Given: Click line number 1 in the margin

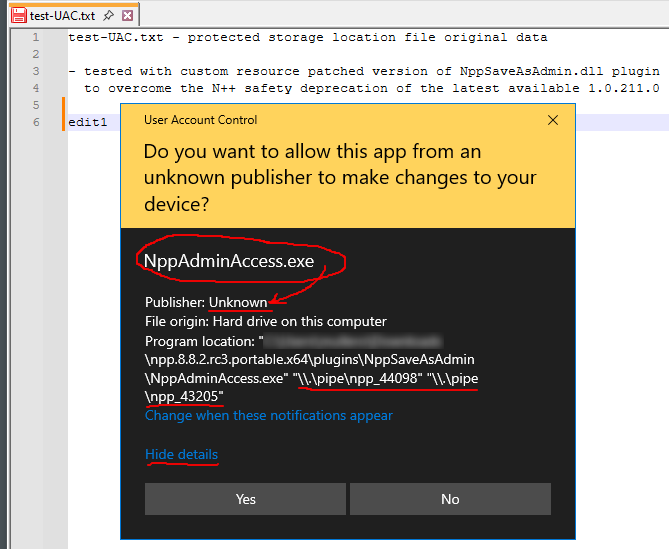Looking at the screenshot, I should click(x=36, y=38).
